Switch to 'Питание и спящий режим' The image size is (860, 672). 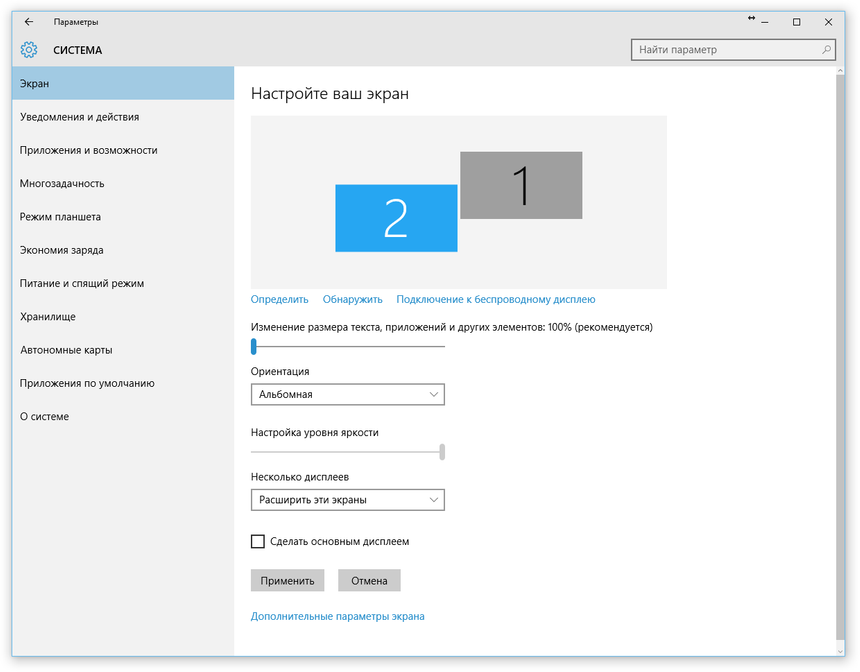[x=82, y=283]
